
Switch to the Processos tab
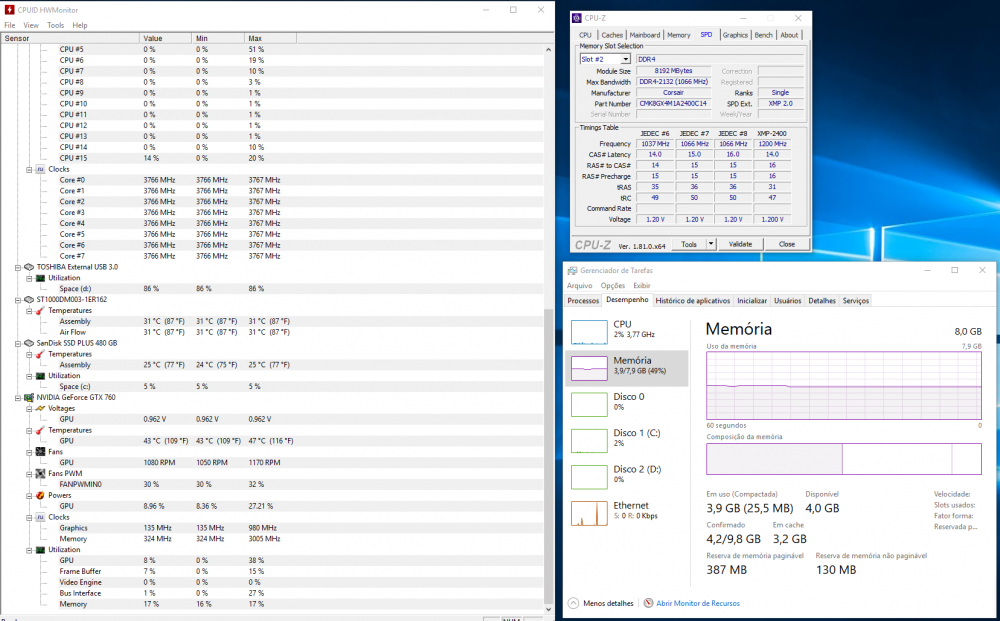point(582,300)
